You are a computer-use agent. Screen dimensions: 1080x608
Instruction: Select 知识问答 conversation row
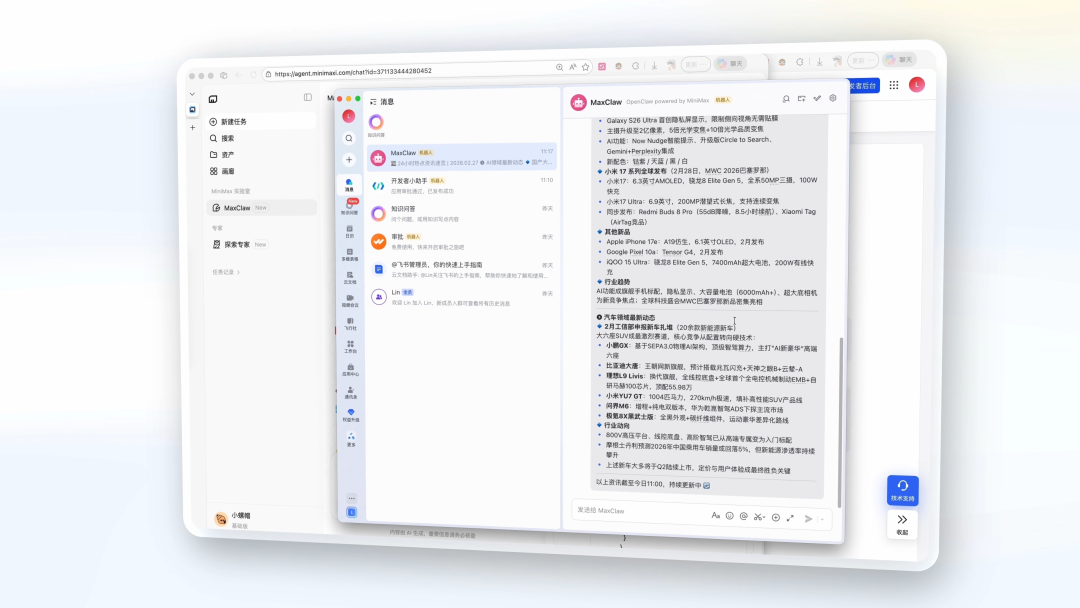click(x=462, y=213)
